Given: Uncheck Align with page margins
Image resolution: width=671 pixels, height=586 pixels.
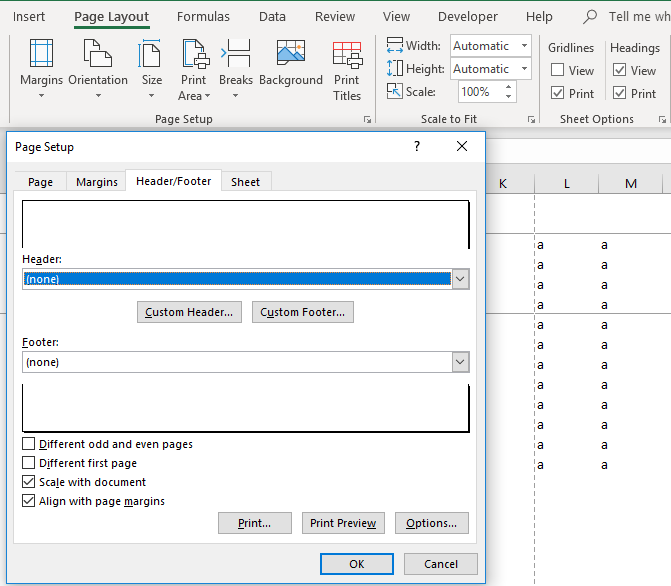Looking at the screenshot, I should click(28, 500).
